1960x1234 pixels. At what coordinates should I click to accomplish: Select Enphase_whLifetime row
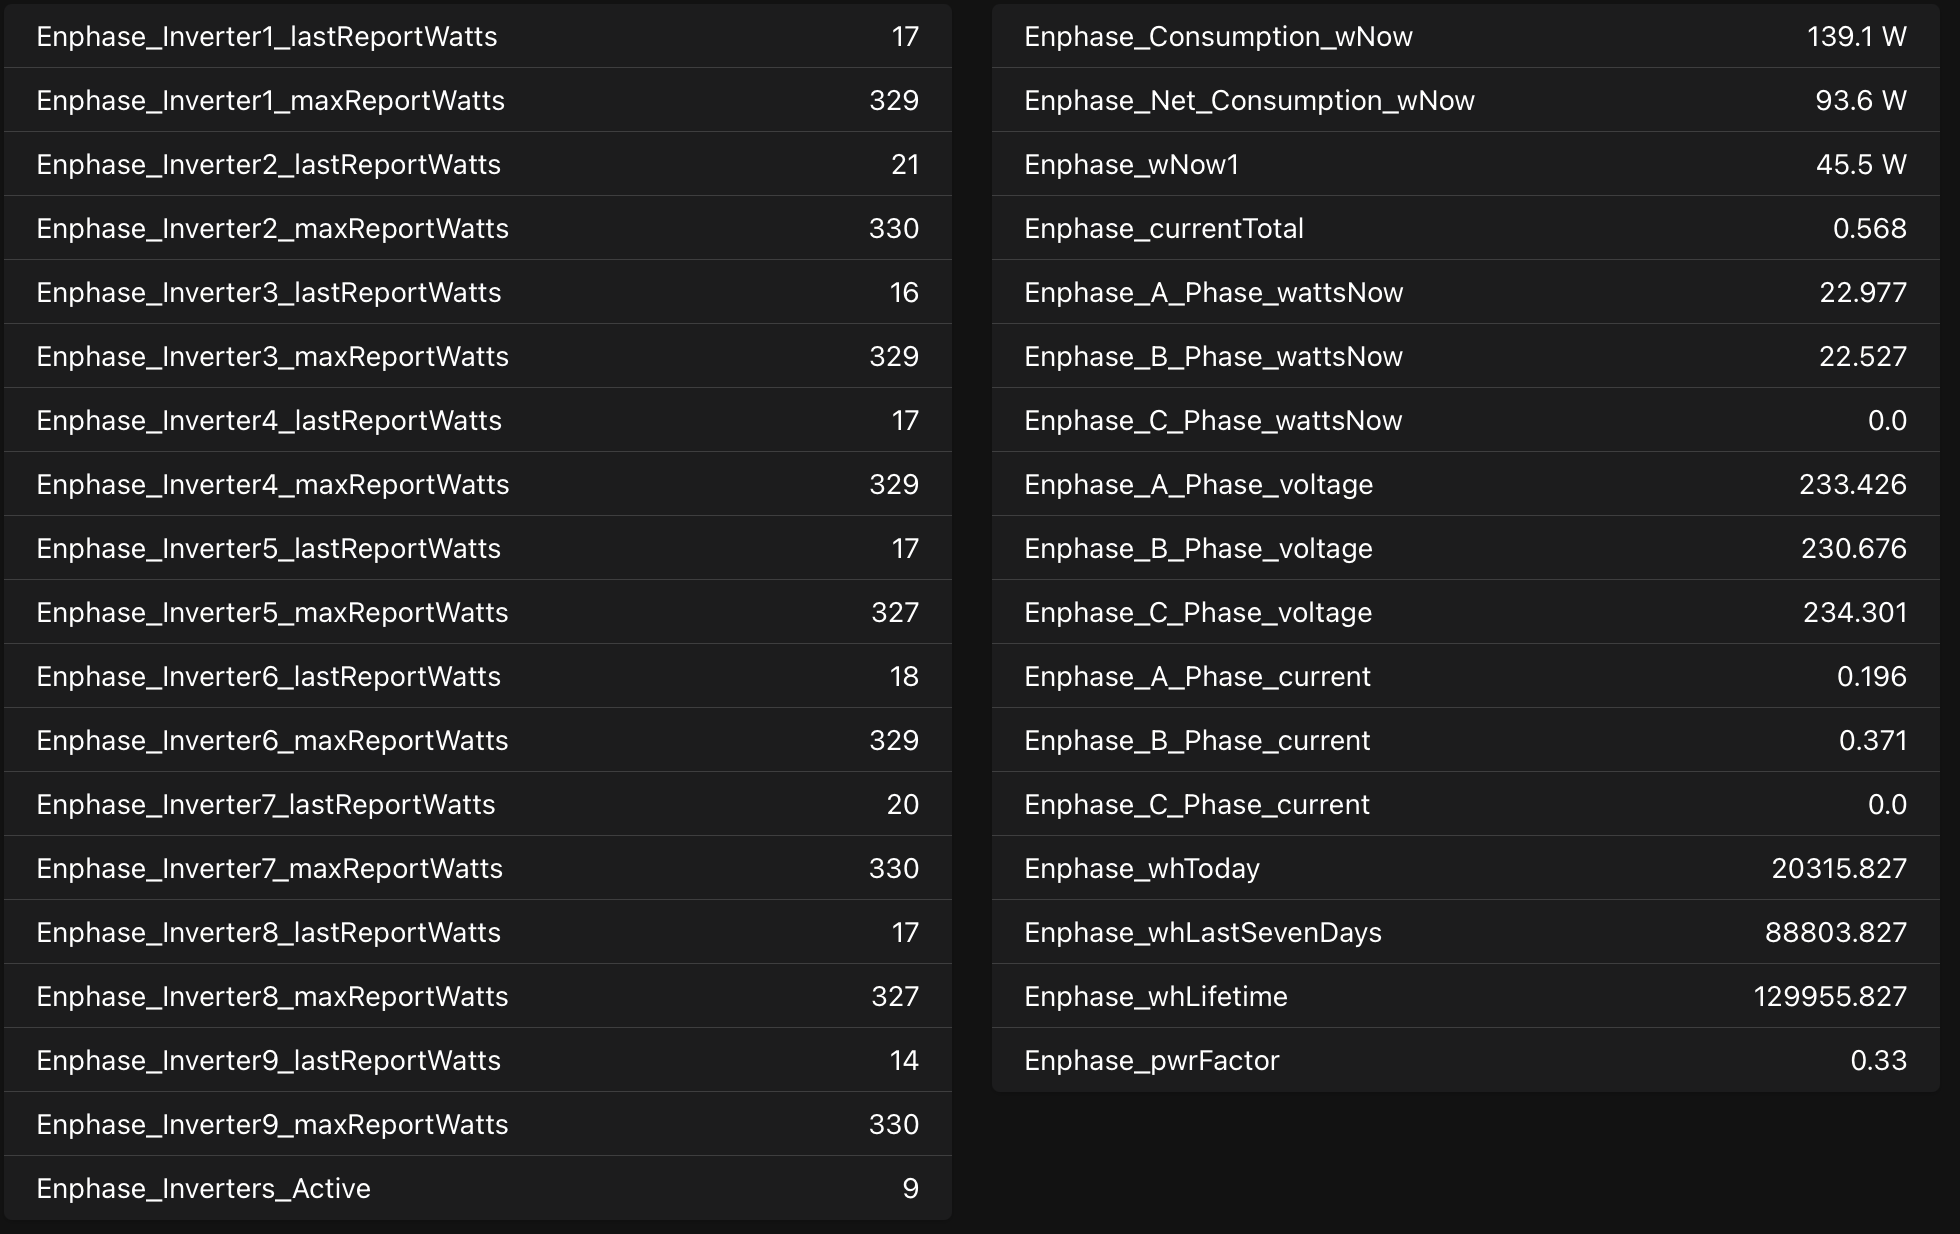1465,997
